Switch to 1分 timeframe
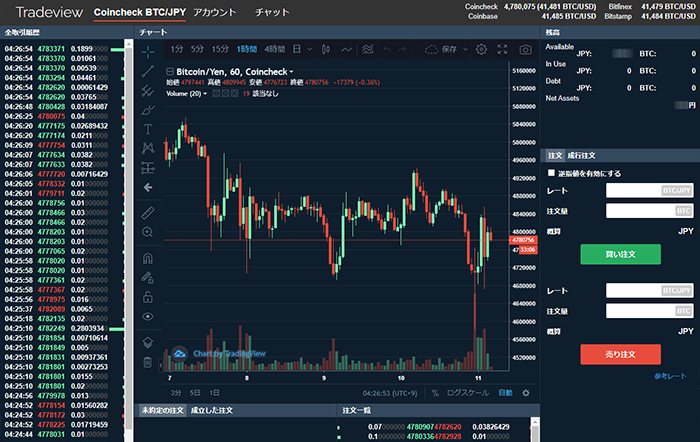The height and width of the screenshot is (442, 700). coord(176,50)
